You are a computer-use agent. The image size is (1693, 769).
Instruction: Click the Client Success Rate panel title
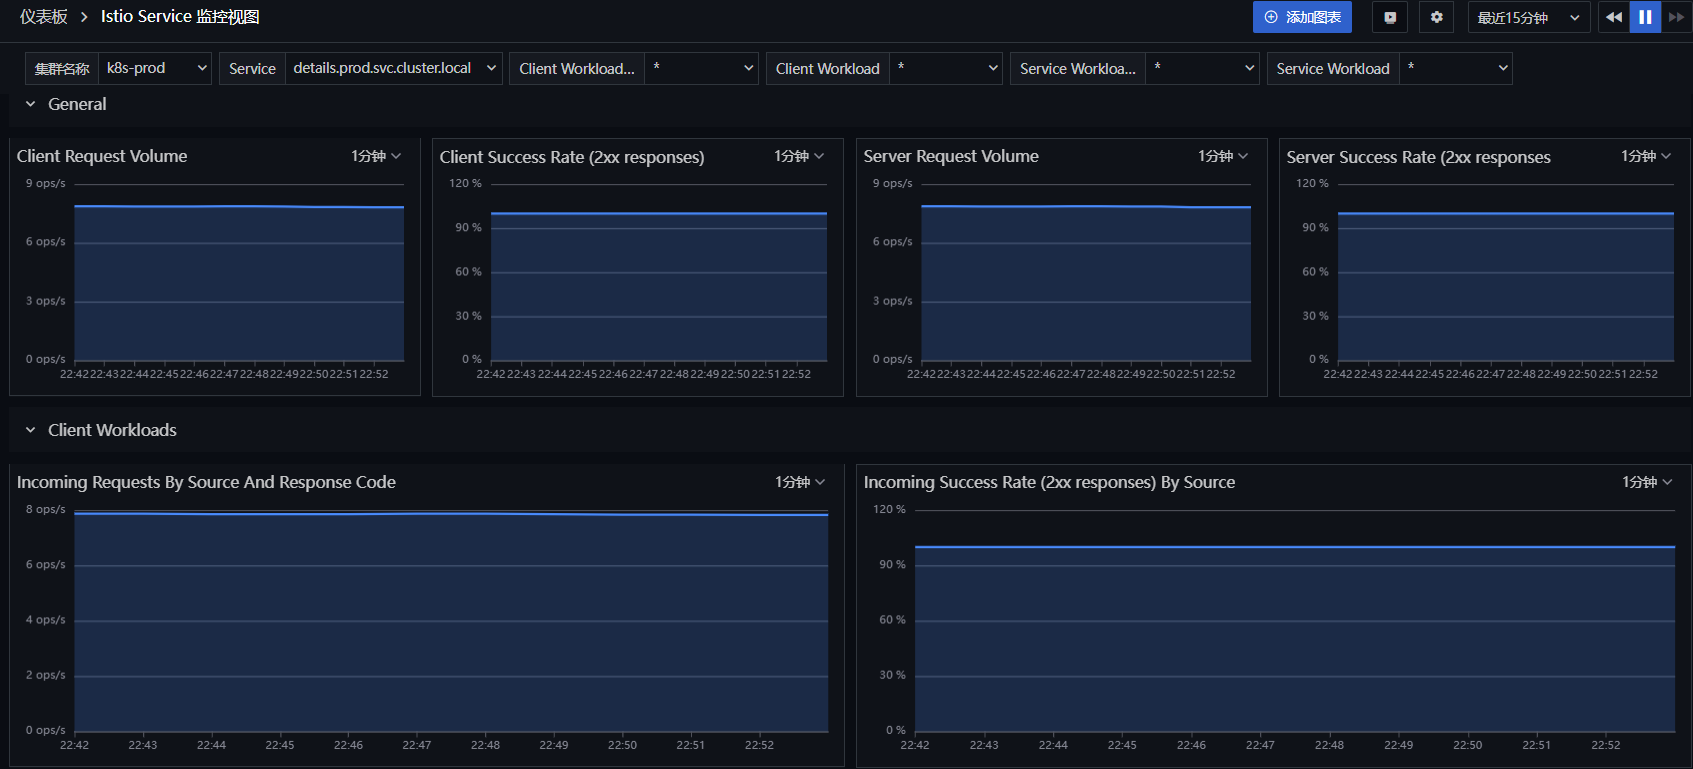click(572, 157)
